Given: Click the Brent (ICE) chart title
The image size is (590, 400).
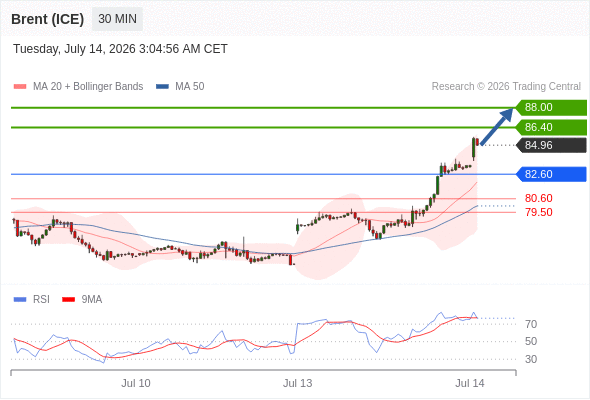Looking at the screenshot, I should 47,19.
